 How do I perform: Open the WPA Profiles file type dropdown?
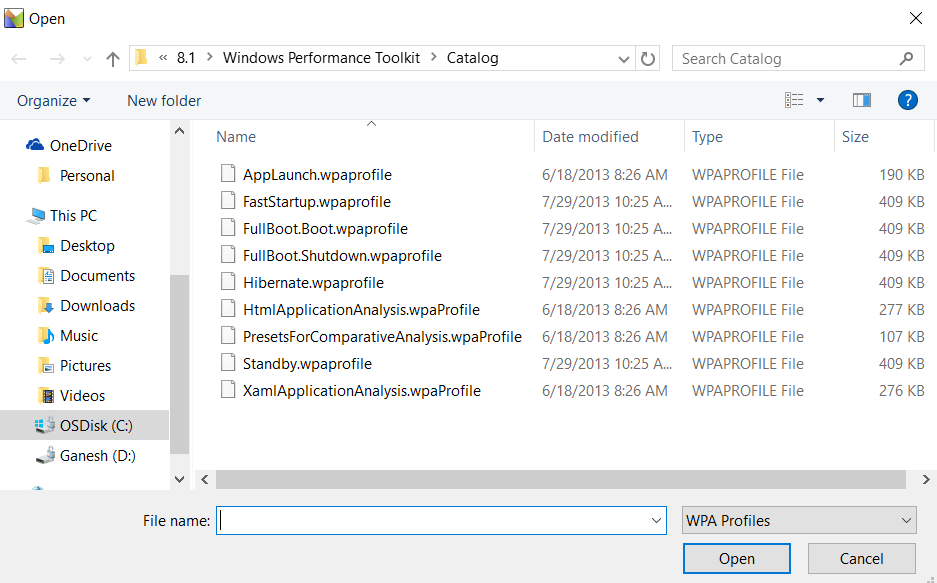[x=799, y=520]
